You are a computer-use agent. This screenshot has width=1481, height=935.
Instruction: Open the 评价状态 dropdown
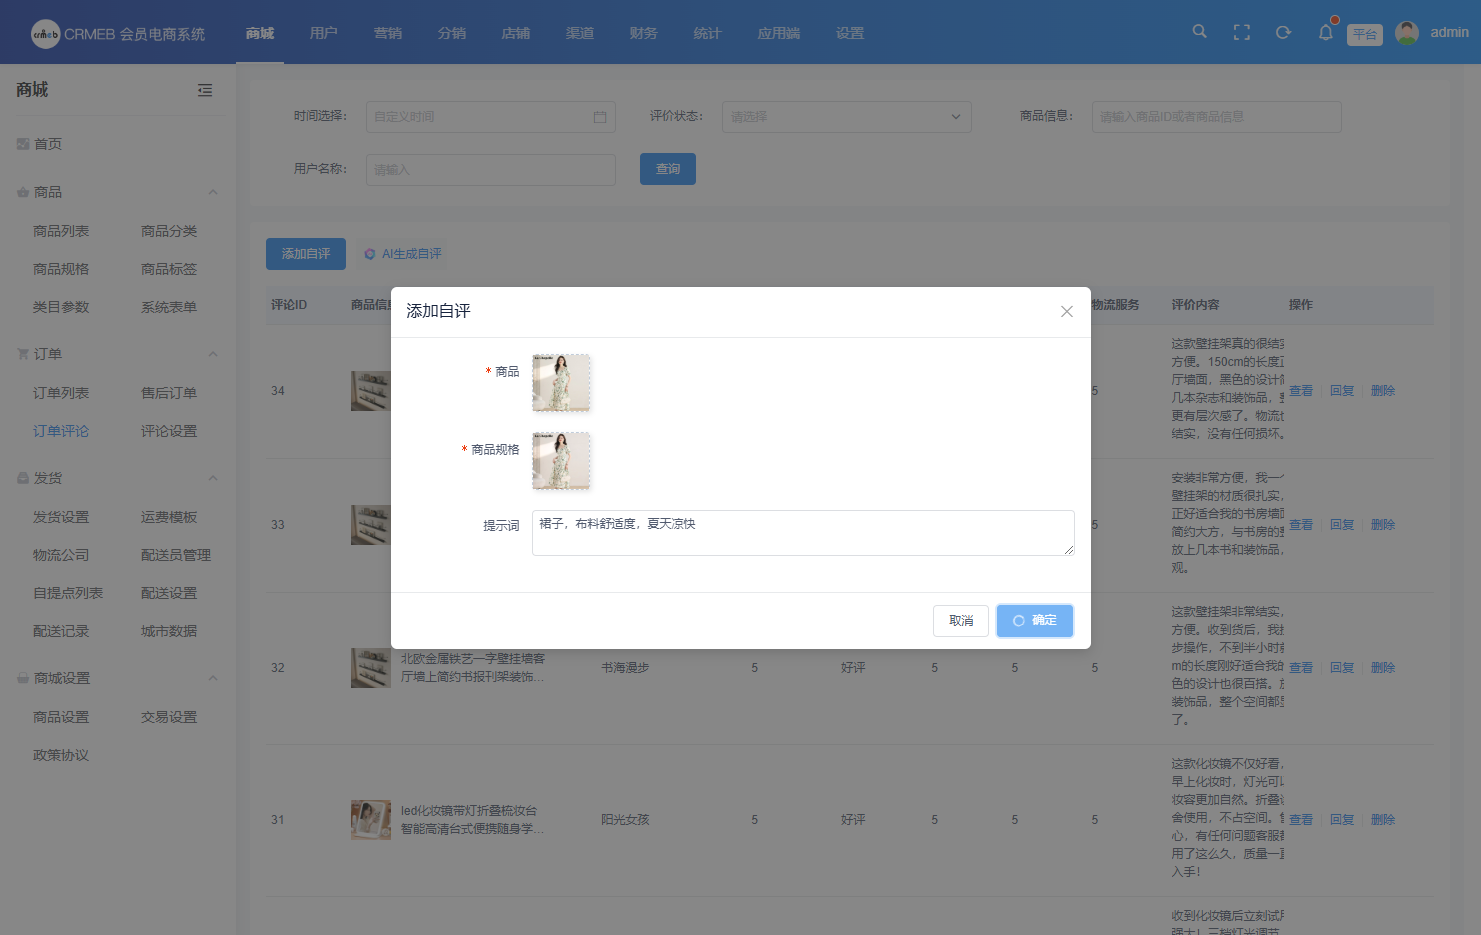pos(846,117)
